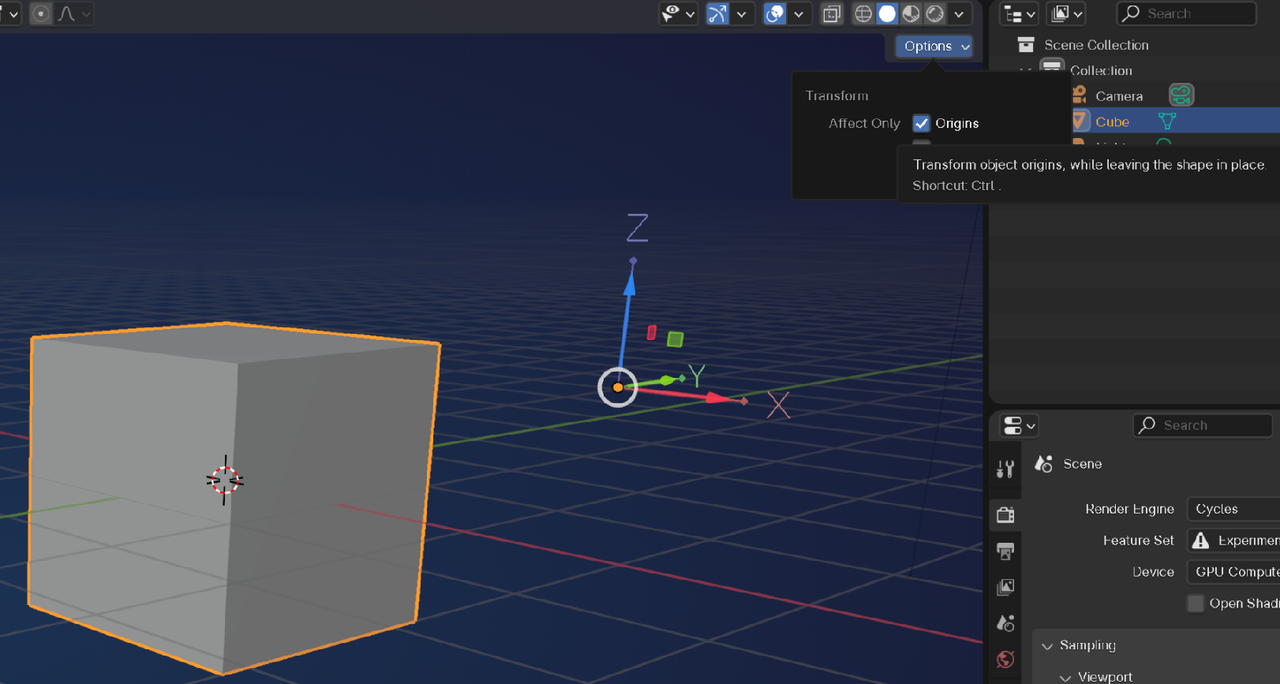Toggle proportional editing button
The height and width of the screenshot is (684, 1280).
click(41, 14)
